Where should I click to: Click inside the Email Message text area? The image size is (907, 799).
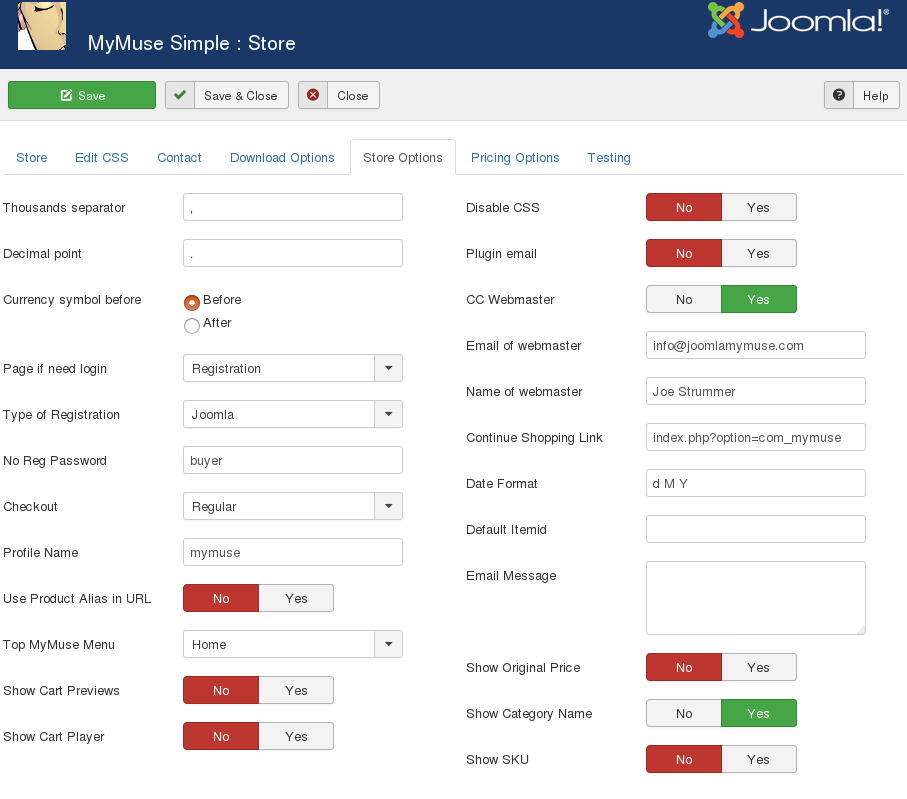click(755, 598)
